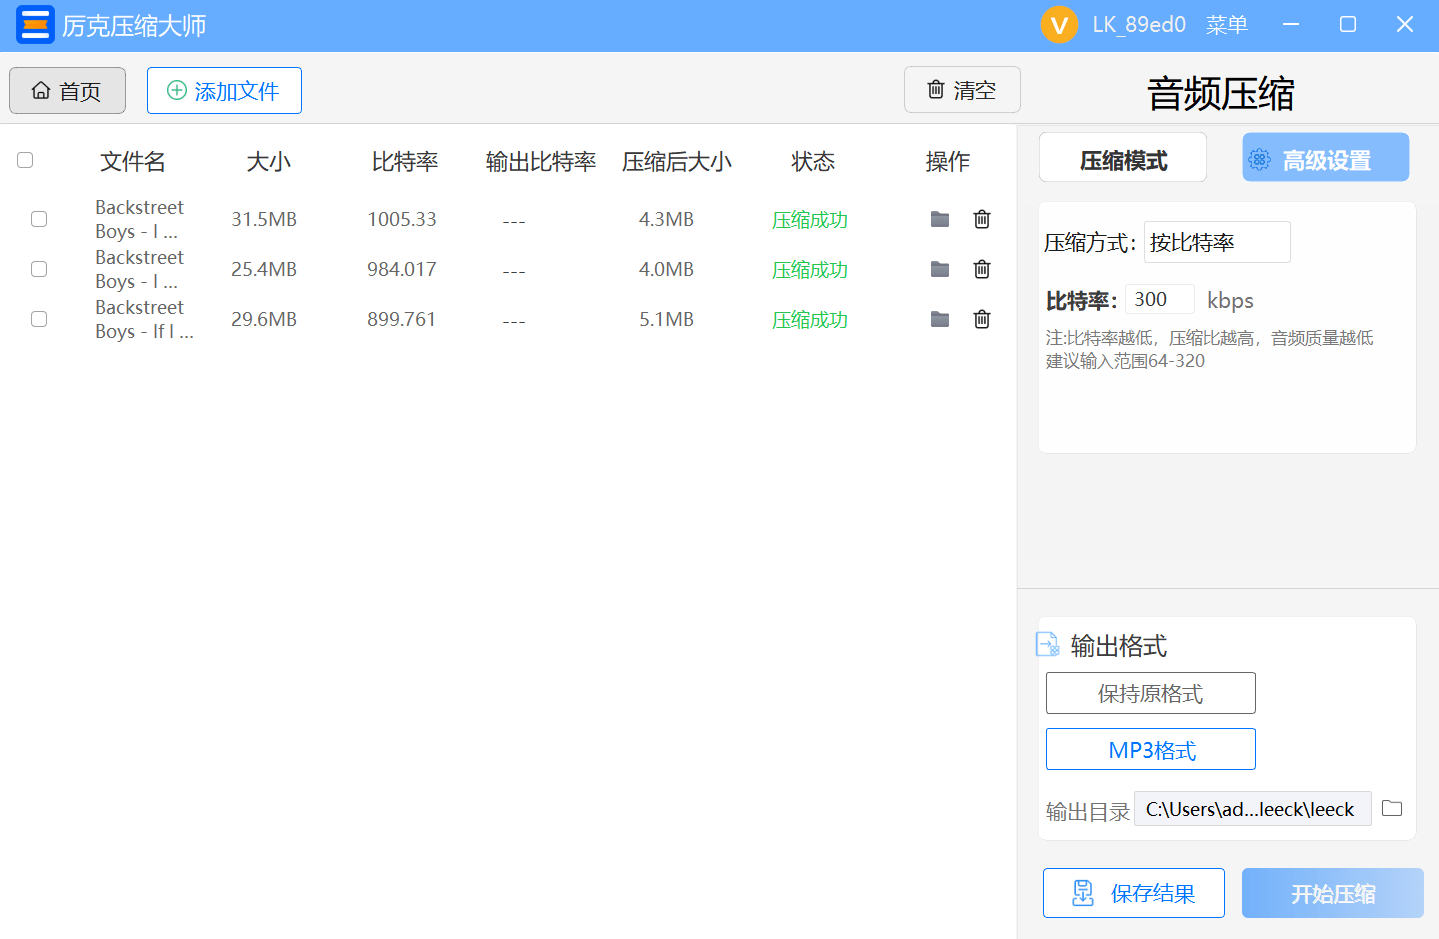Toggle the select-all checkbox in the header

(x=25, y=160)
